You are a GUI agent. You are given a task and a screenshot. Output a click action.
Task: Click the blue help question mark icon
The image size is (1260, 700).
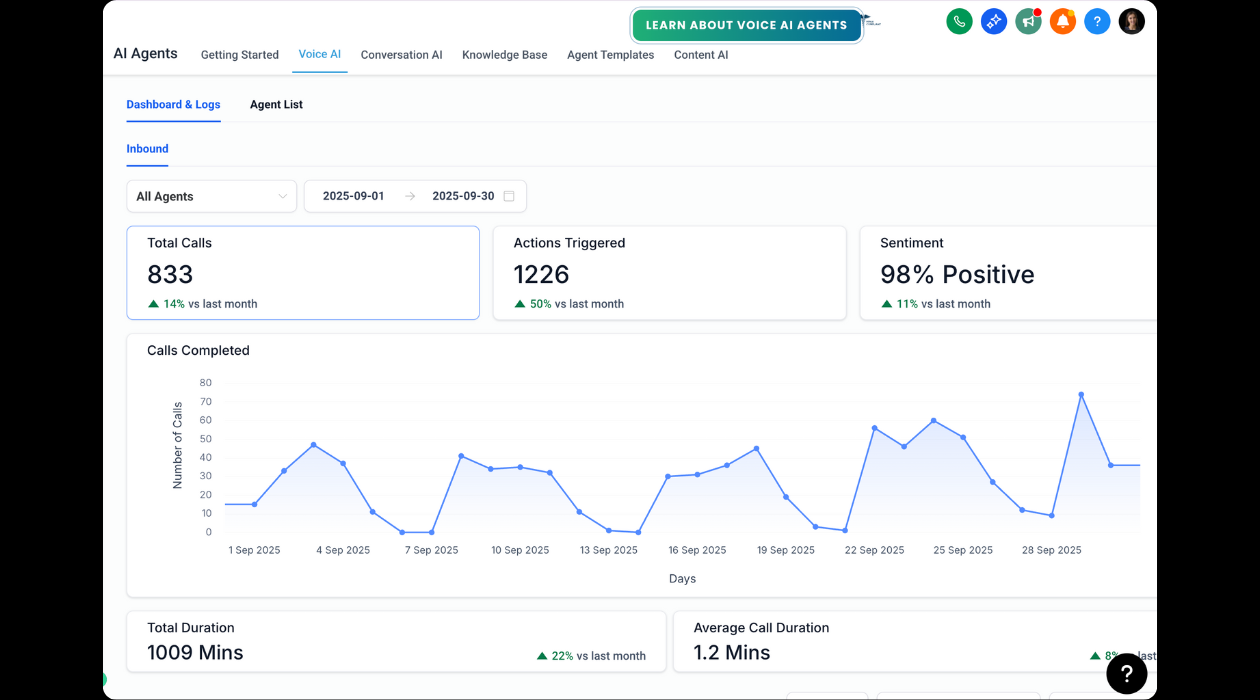coord(1097,22)
